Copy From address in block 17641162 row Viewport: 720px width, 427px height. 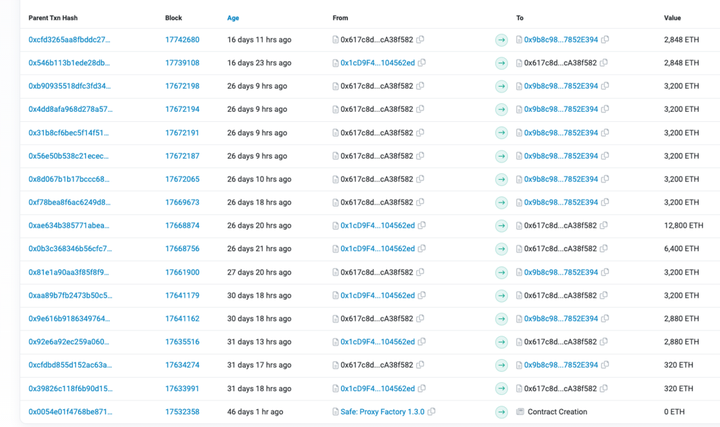coord(420,319)
